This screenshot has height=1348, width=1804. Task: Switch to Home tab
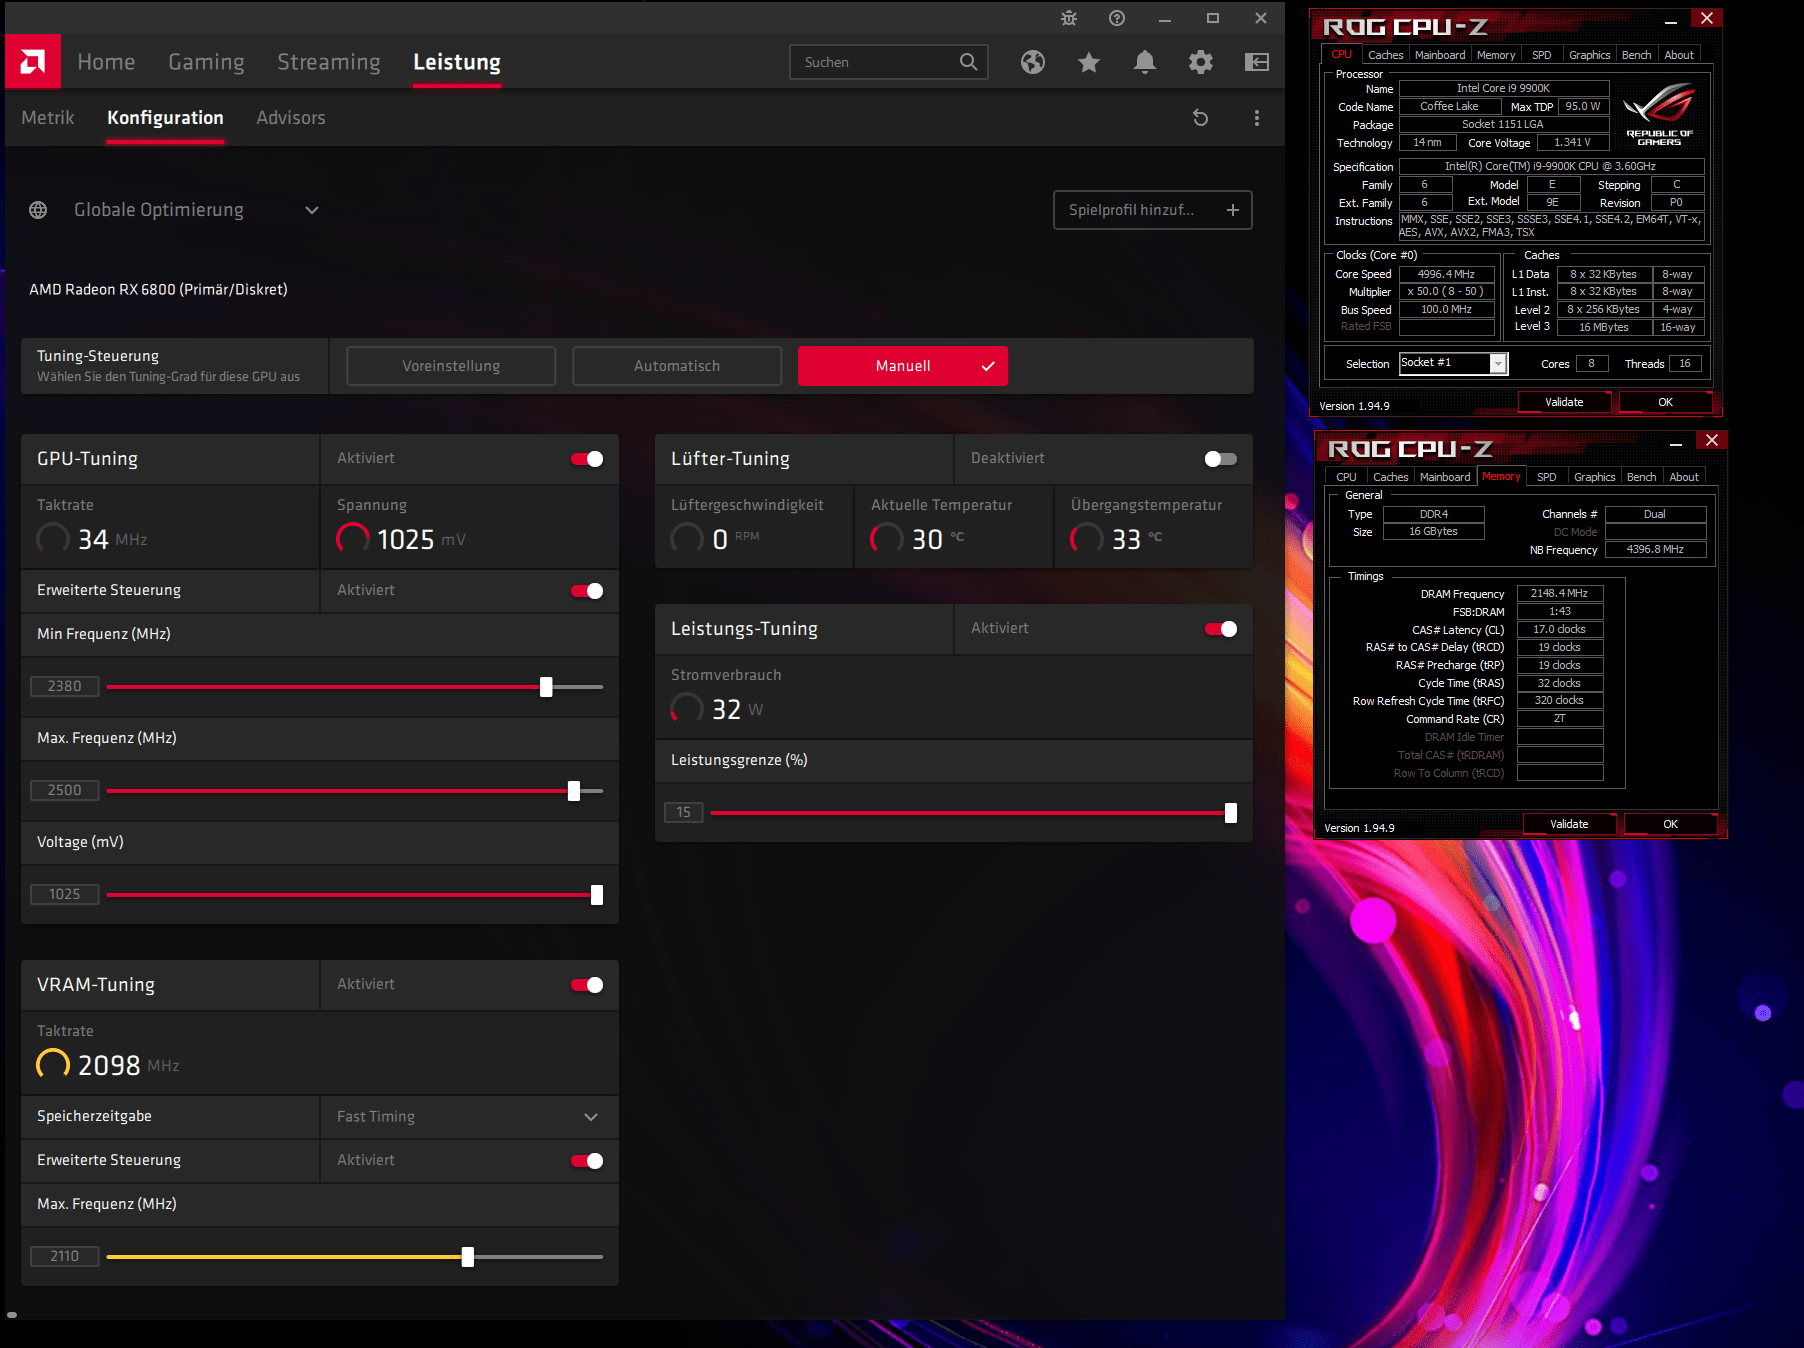pyautogui.click(x=106, y=62)
